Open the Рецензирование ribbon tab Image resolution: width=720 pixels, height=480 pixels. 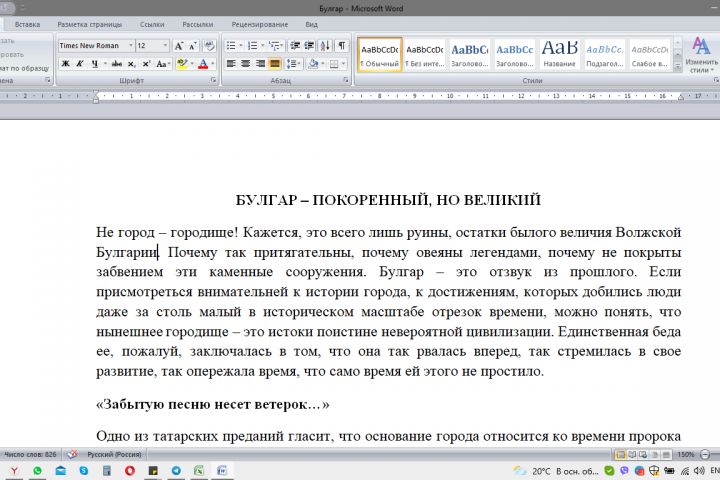(x=260, y=24)
